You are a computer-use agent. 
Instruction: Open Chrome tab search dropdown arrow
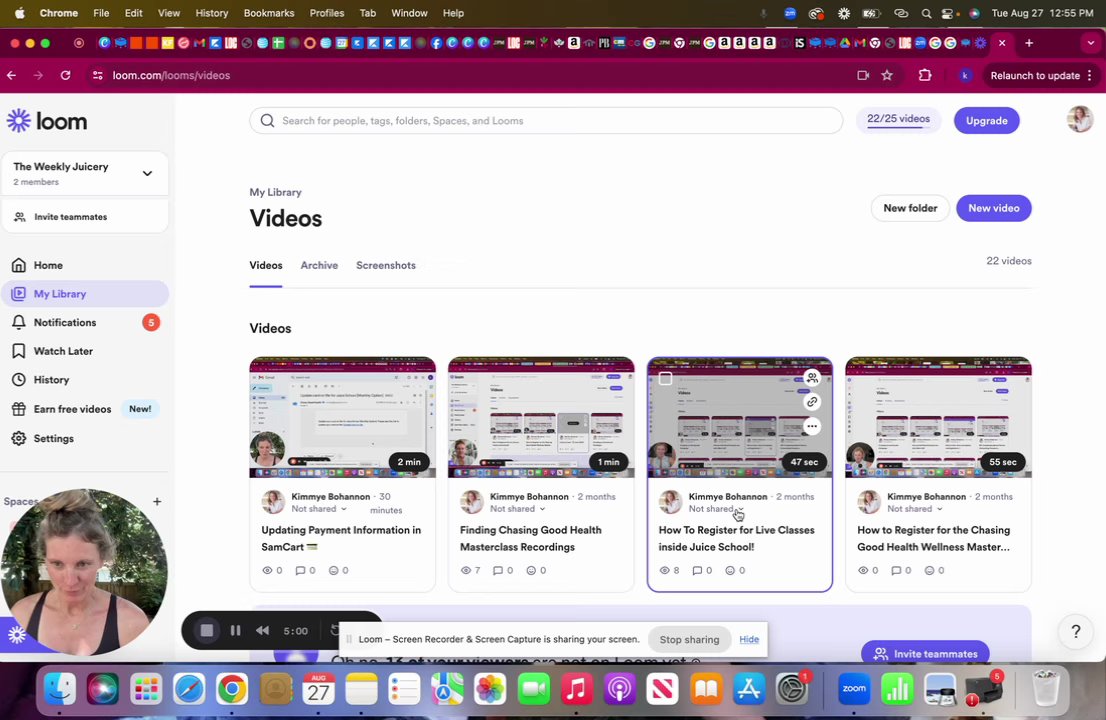(x=1090, y=43)
